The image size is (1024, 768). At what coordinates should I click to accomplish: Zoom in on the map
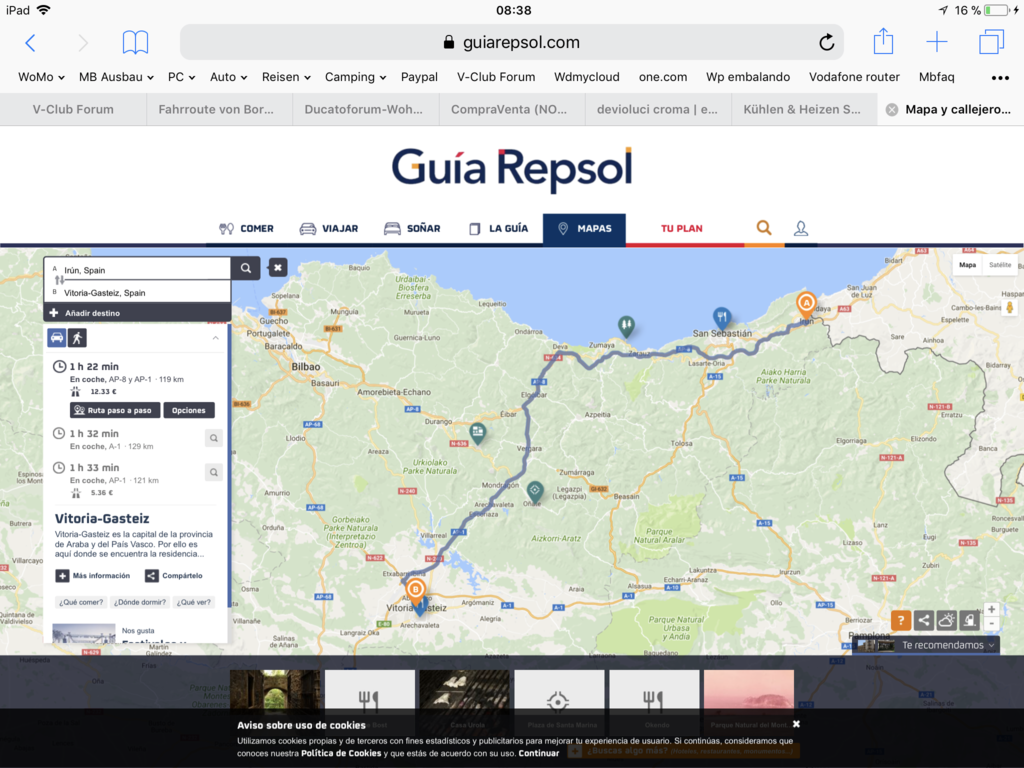point(991,609)
